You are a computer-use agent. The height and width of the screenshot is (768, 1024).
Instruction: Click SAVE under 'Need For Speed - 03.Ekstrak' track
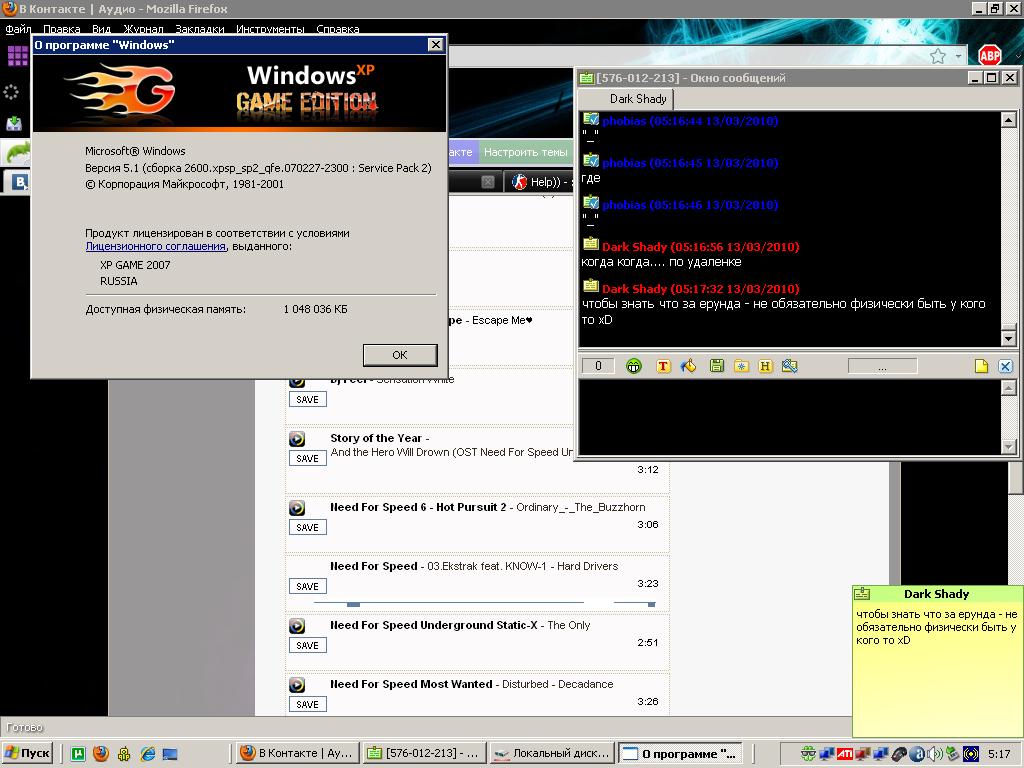308,586
